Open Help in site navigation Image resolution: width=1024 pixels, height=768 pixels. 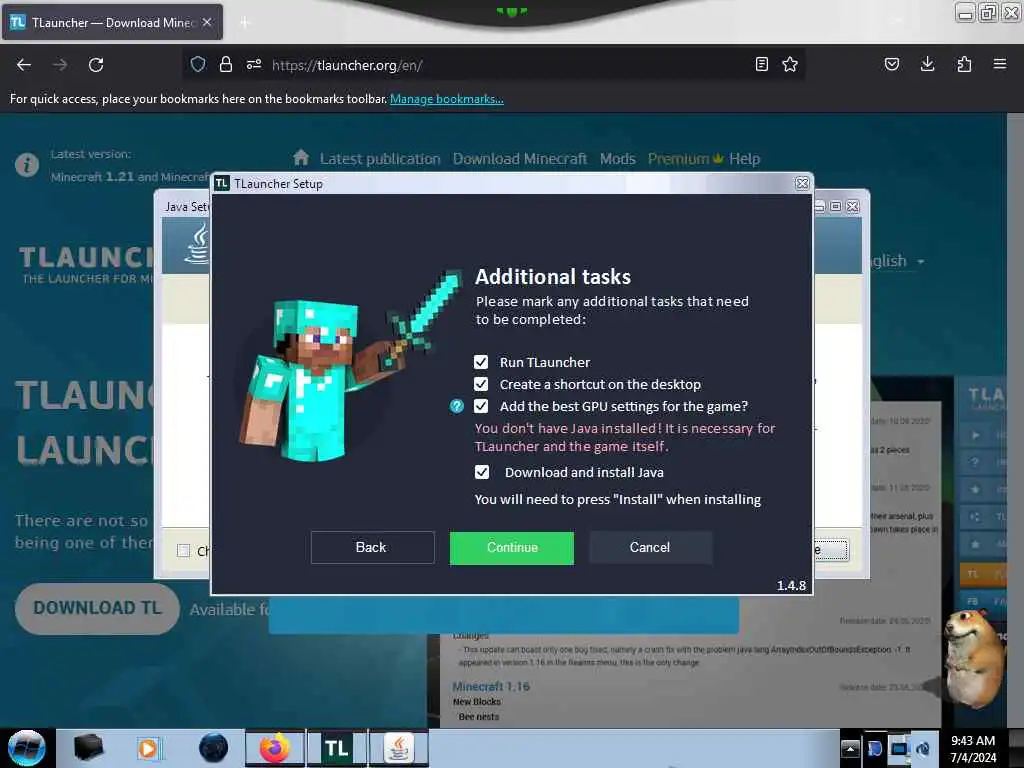click(x=744, y=159)
